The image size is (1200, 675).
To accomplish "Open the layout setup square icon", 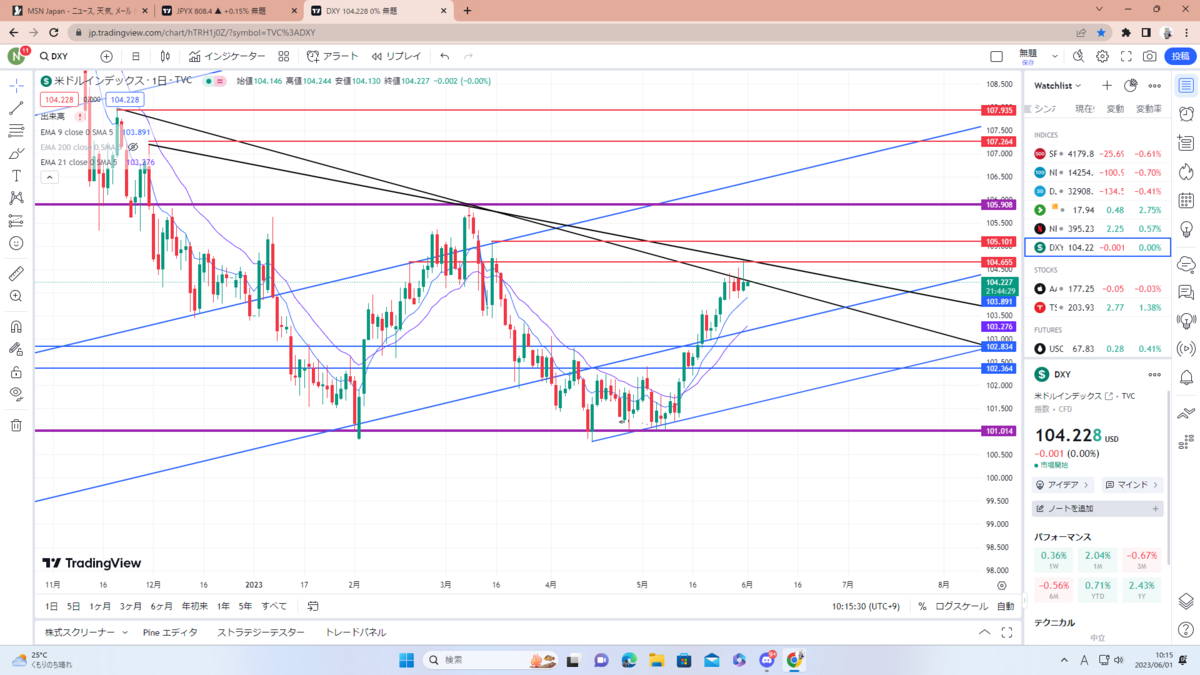I will pos(996,57).
